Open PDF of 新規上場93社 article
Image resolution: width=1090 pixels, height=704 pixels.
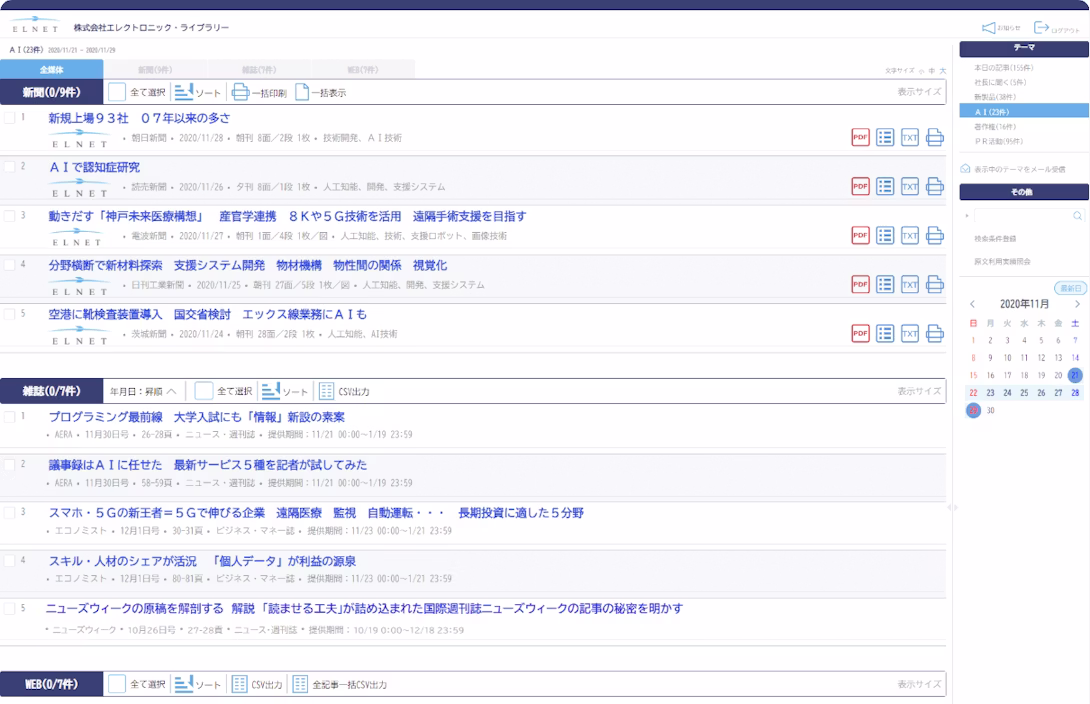(x=860, y=138)
